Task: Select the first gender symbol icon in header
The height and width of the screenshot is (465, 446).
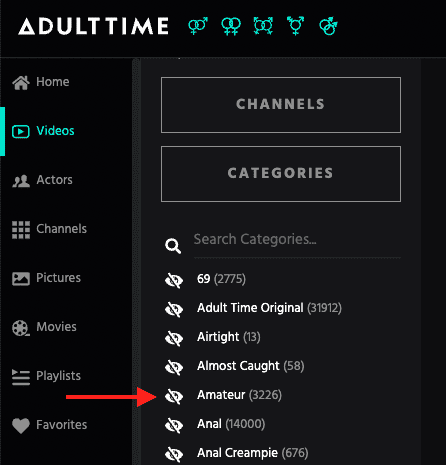Action: pyautogui.click(x=198, y=26)
